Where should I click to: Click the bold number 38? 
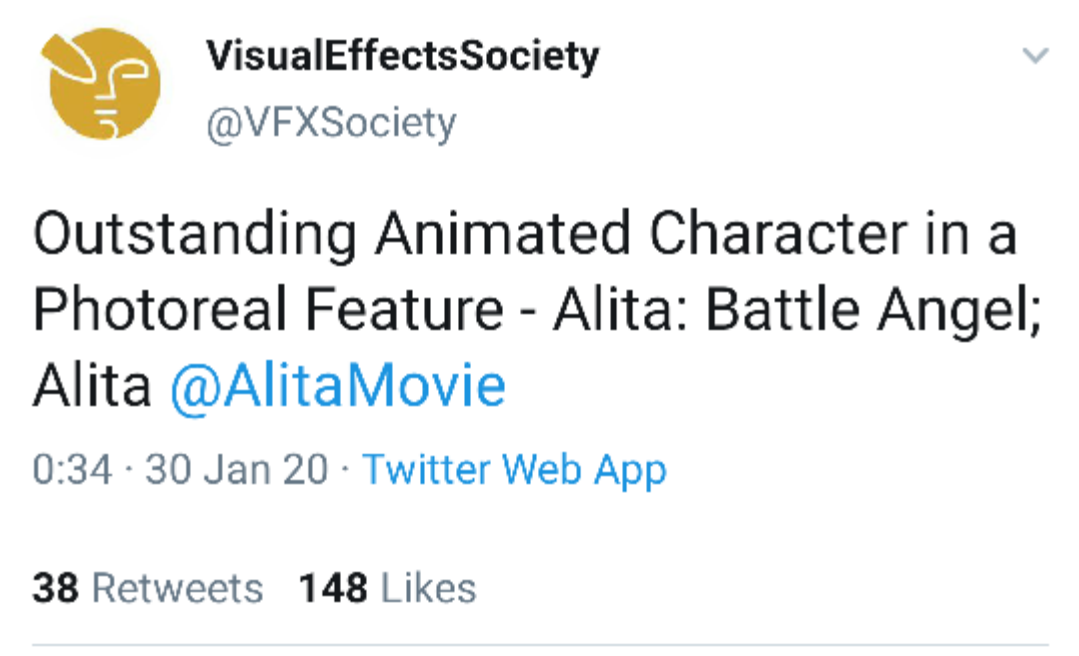54,588
